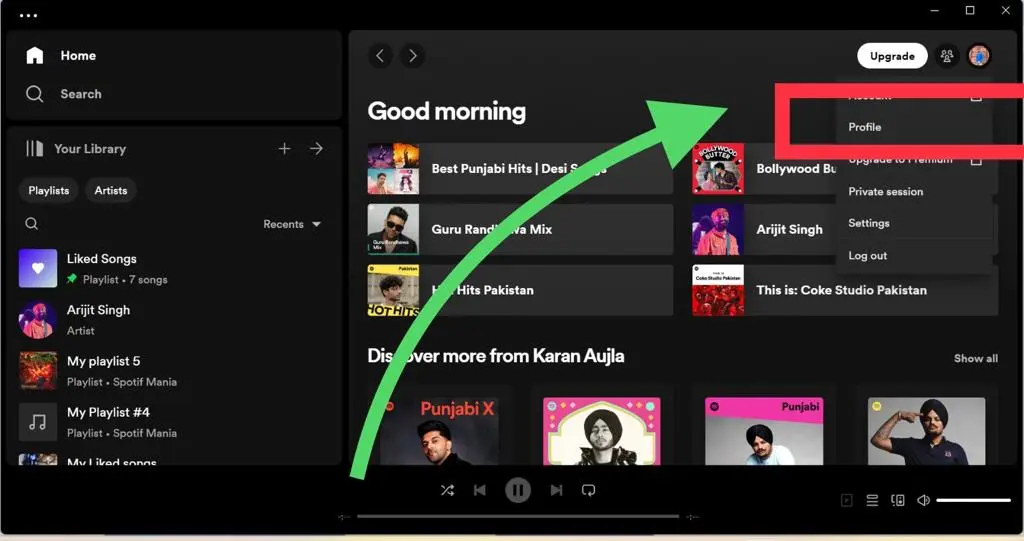Image resolution: width=1024 pixels, height=541 pixels.
Task: Skip to previous track
Action: click(x=479, y=490)
